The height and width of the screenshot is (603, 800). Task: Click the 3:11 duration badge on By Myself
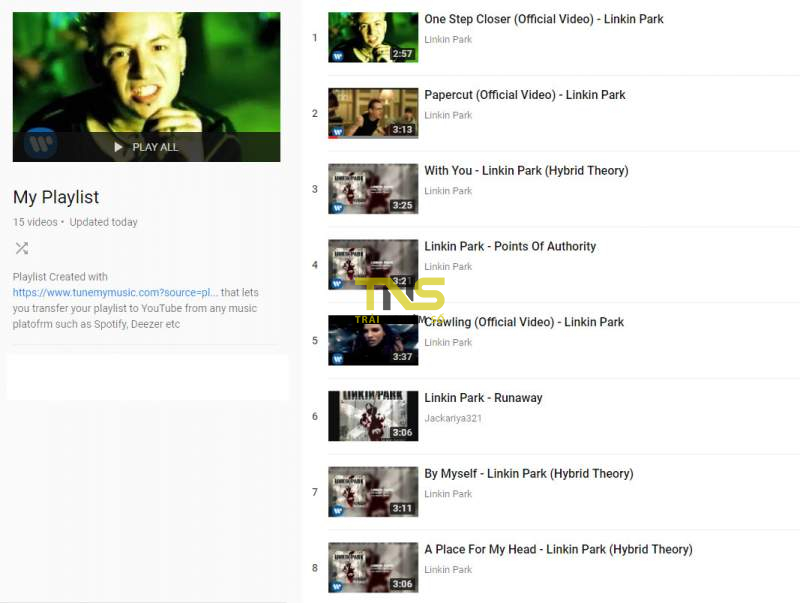(402, 508)
